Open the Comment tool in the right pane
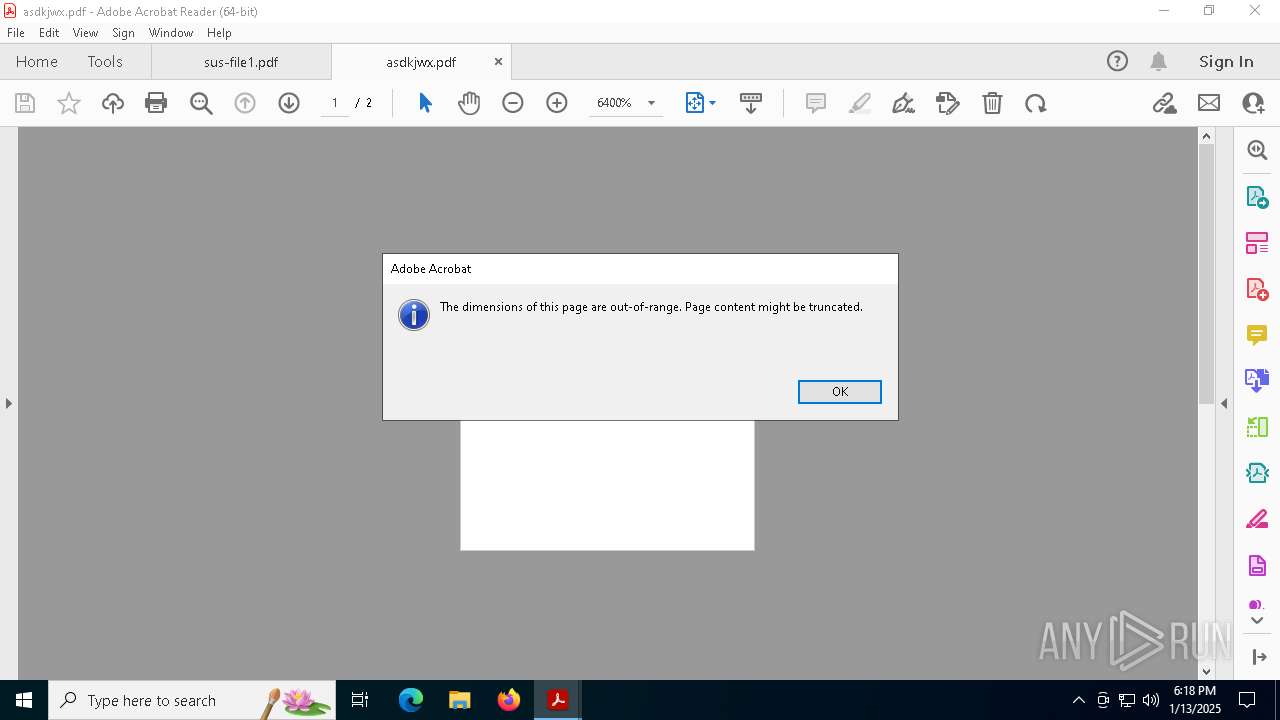Image resolution: width=1280 pixels, height=720 pixels. coord(1257,335)
